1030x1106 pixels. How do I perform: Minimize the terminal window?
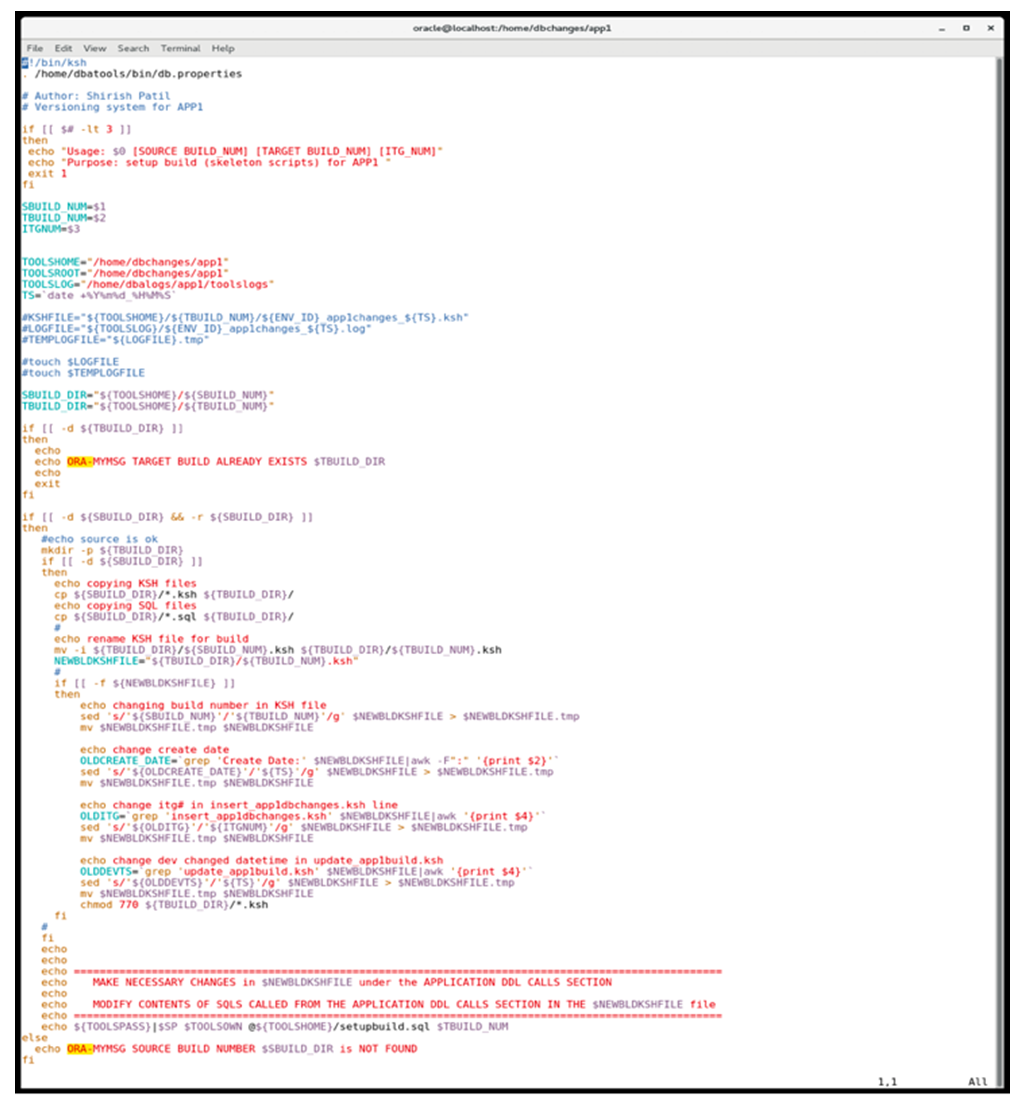point(942,28)
